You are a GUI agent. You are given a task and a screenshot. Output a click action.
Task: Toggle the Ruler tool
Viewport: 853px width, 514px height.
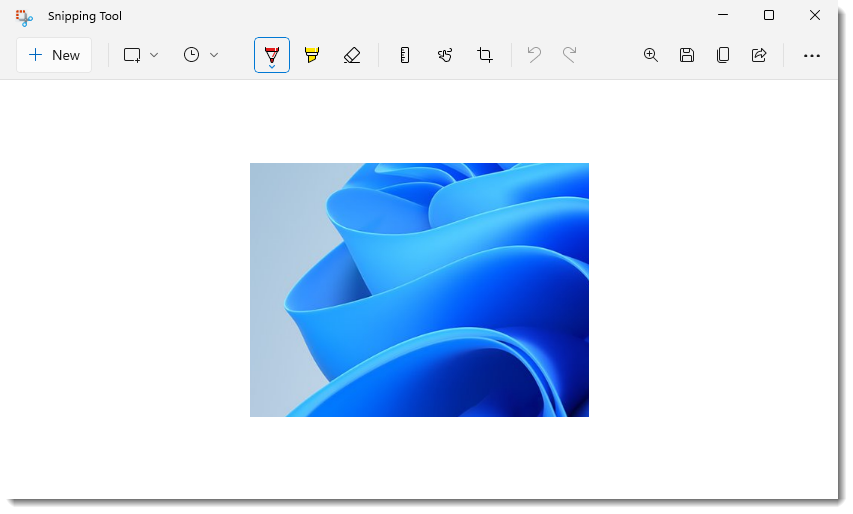[x=405, y=55]
